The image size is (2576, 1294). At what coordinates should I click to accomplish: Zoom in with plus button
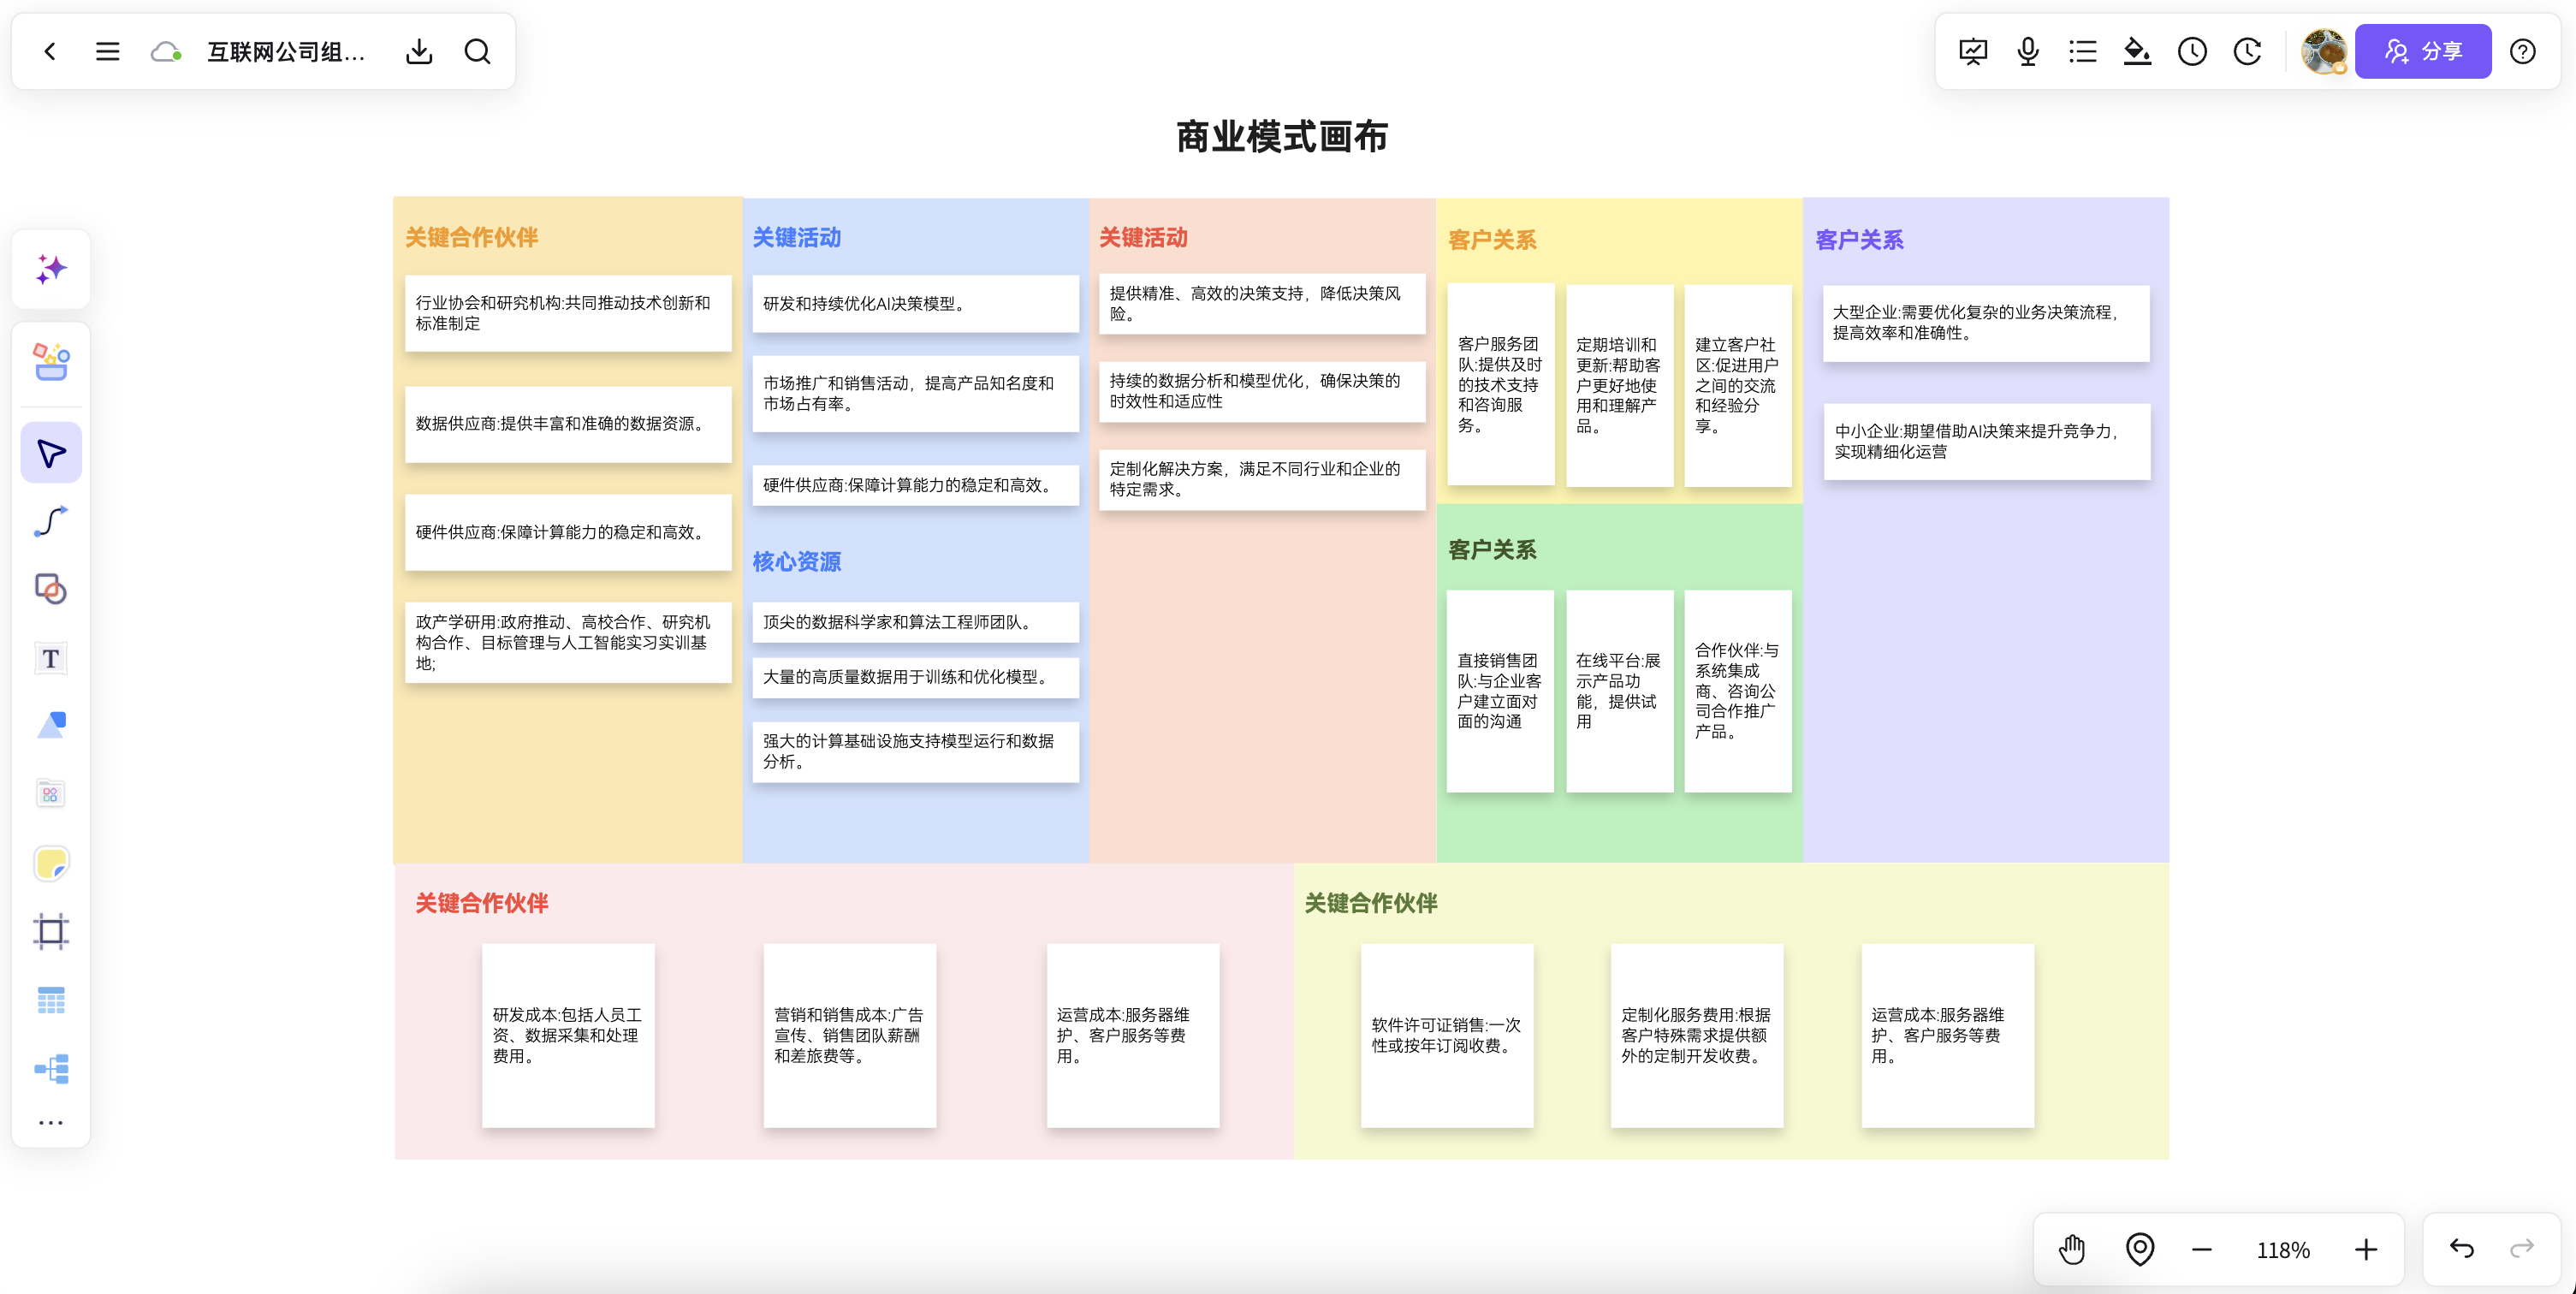click(2366, 1250)
